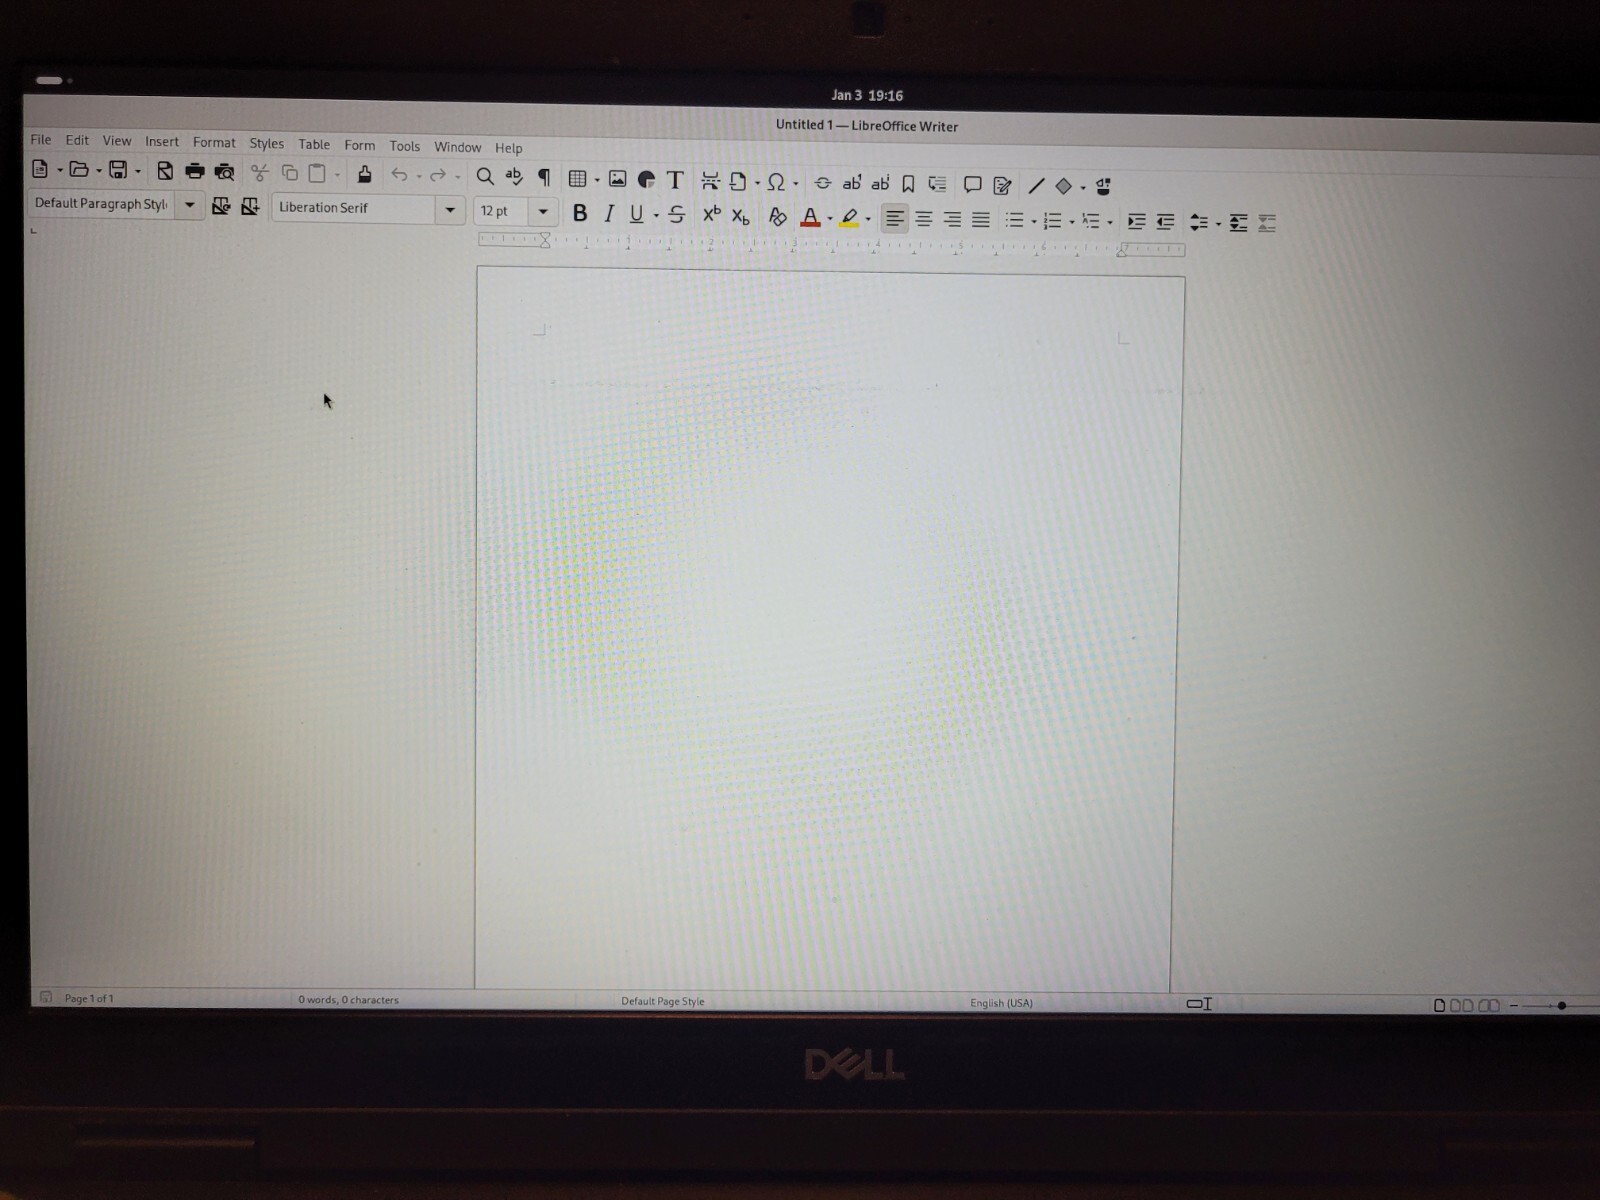Insert a table using the grid icon
This screenshot has width=1600, height=1200.
tap(577, 179)
